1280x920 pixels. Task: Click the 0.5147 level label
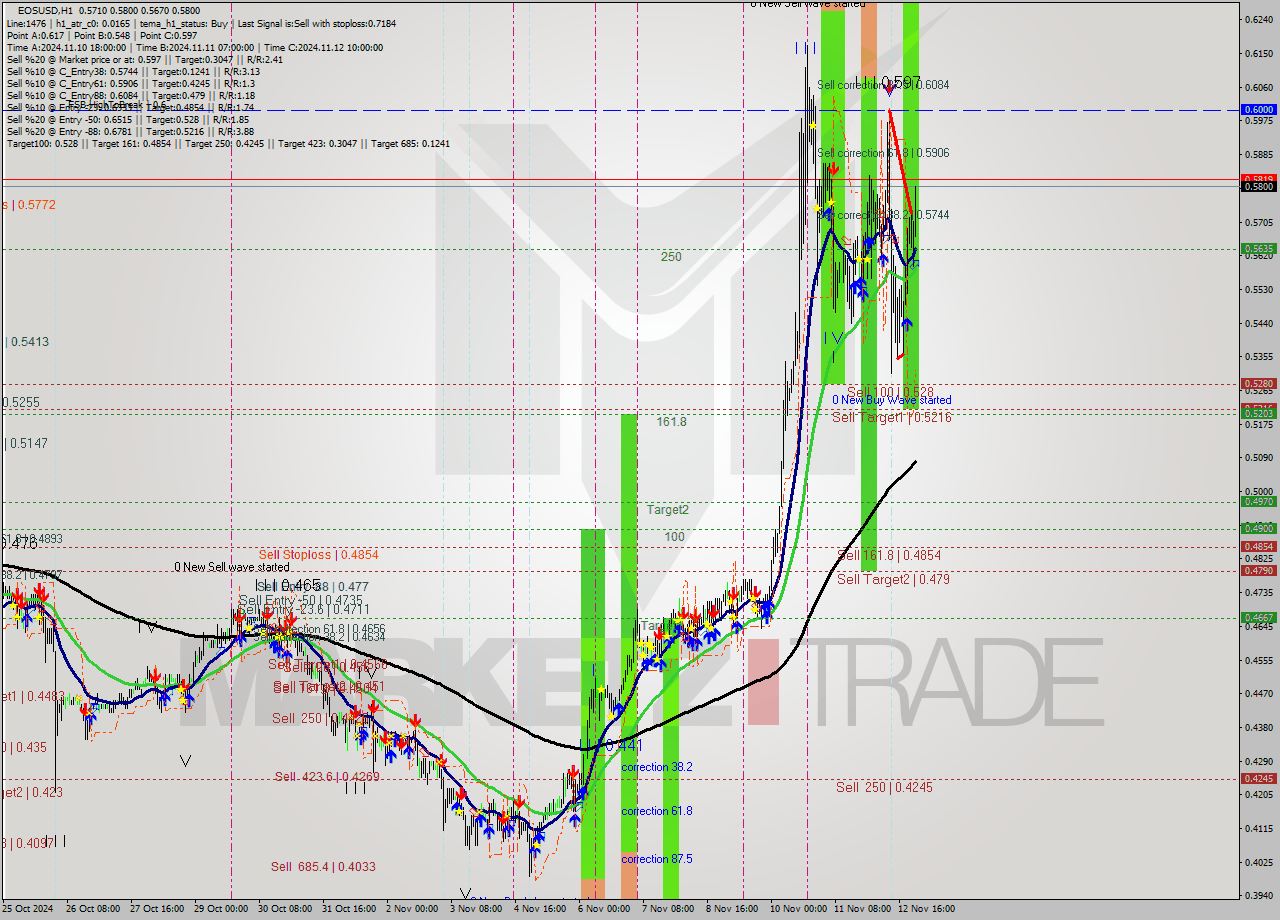[x=28, y=443]
